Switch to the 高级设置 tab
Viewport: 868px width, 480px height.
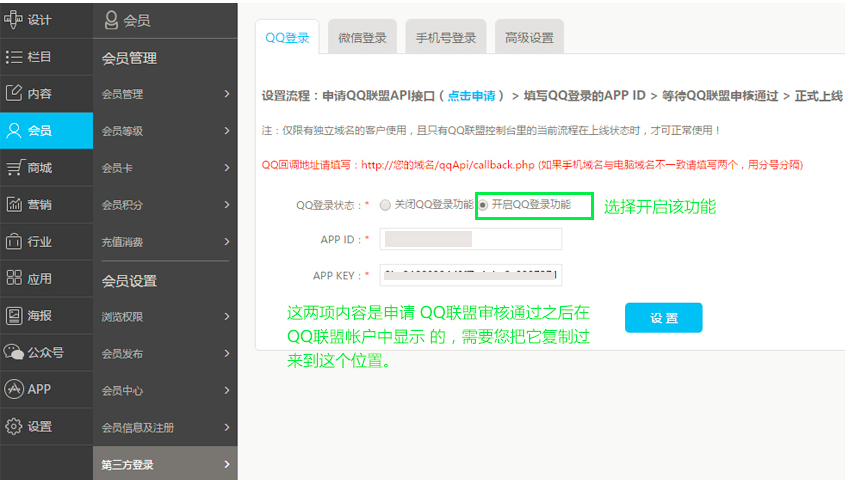pyautogui.click(x=529, y=37)
